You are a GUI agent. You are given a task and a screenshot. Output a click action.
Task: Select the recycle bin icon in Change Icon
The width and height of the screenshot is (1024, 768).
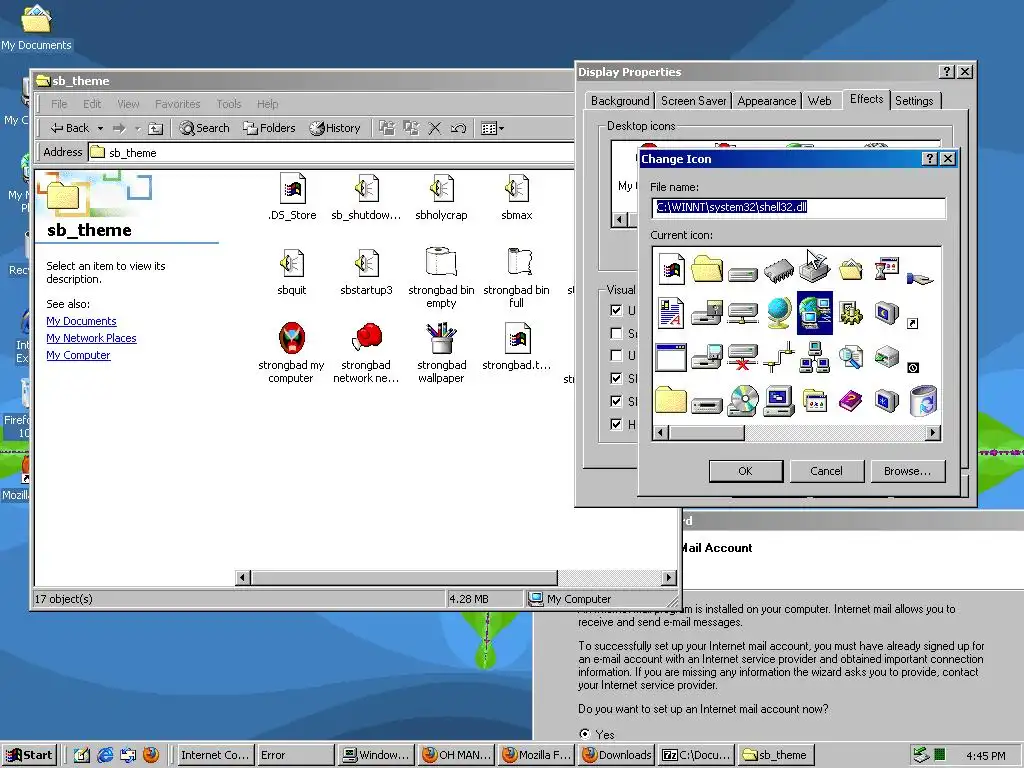click(x=923, y=400)
